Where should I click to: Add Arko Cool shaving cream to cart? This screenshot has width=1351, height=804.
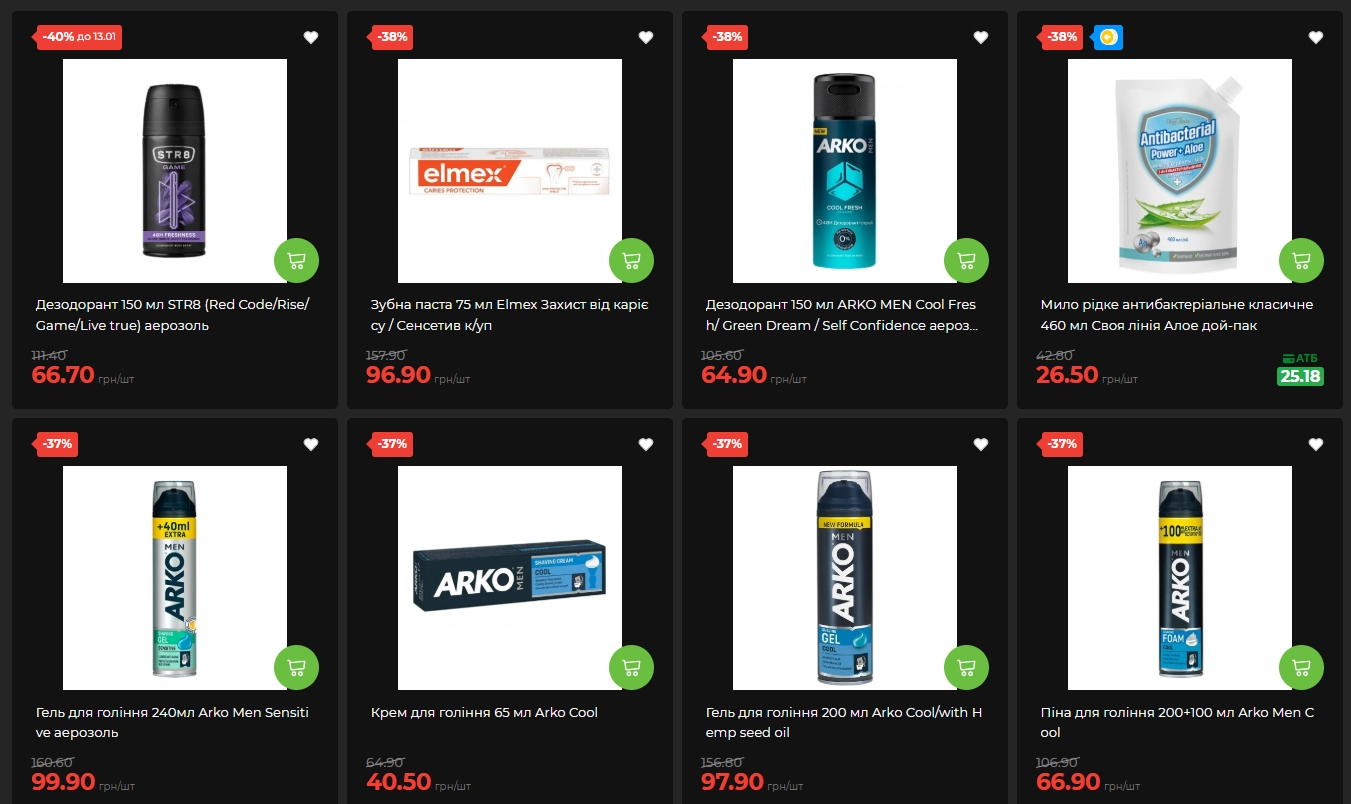(631, 668)
